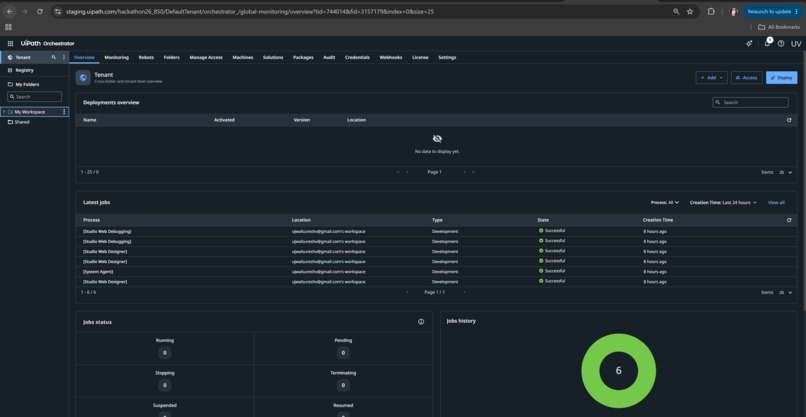Open the notifications bell
Image resolution: width=806 pixels, height=417 pixels.
[x=767, y=43]
